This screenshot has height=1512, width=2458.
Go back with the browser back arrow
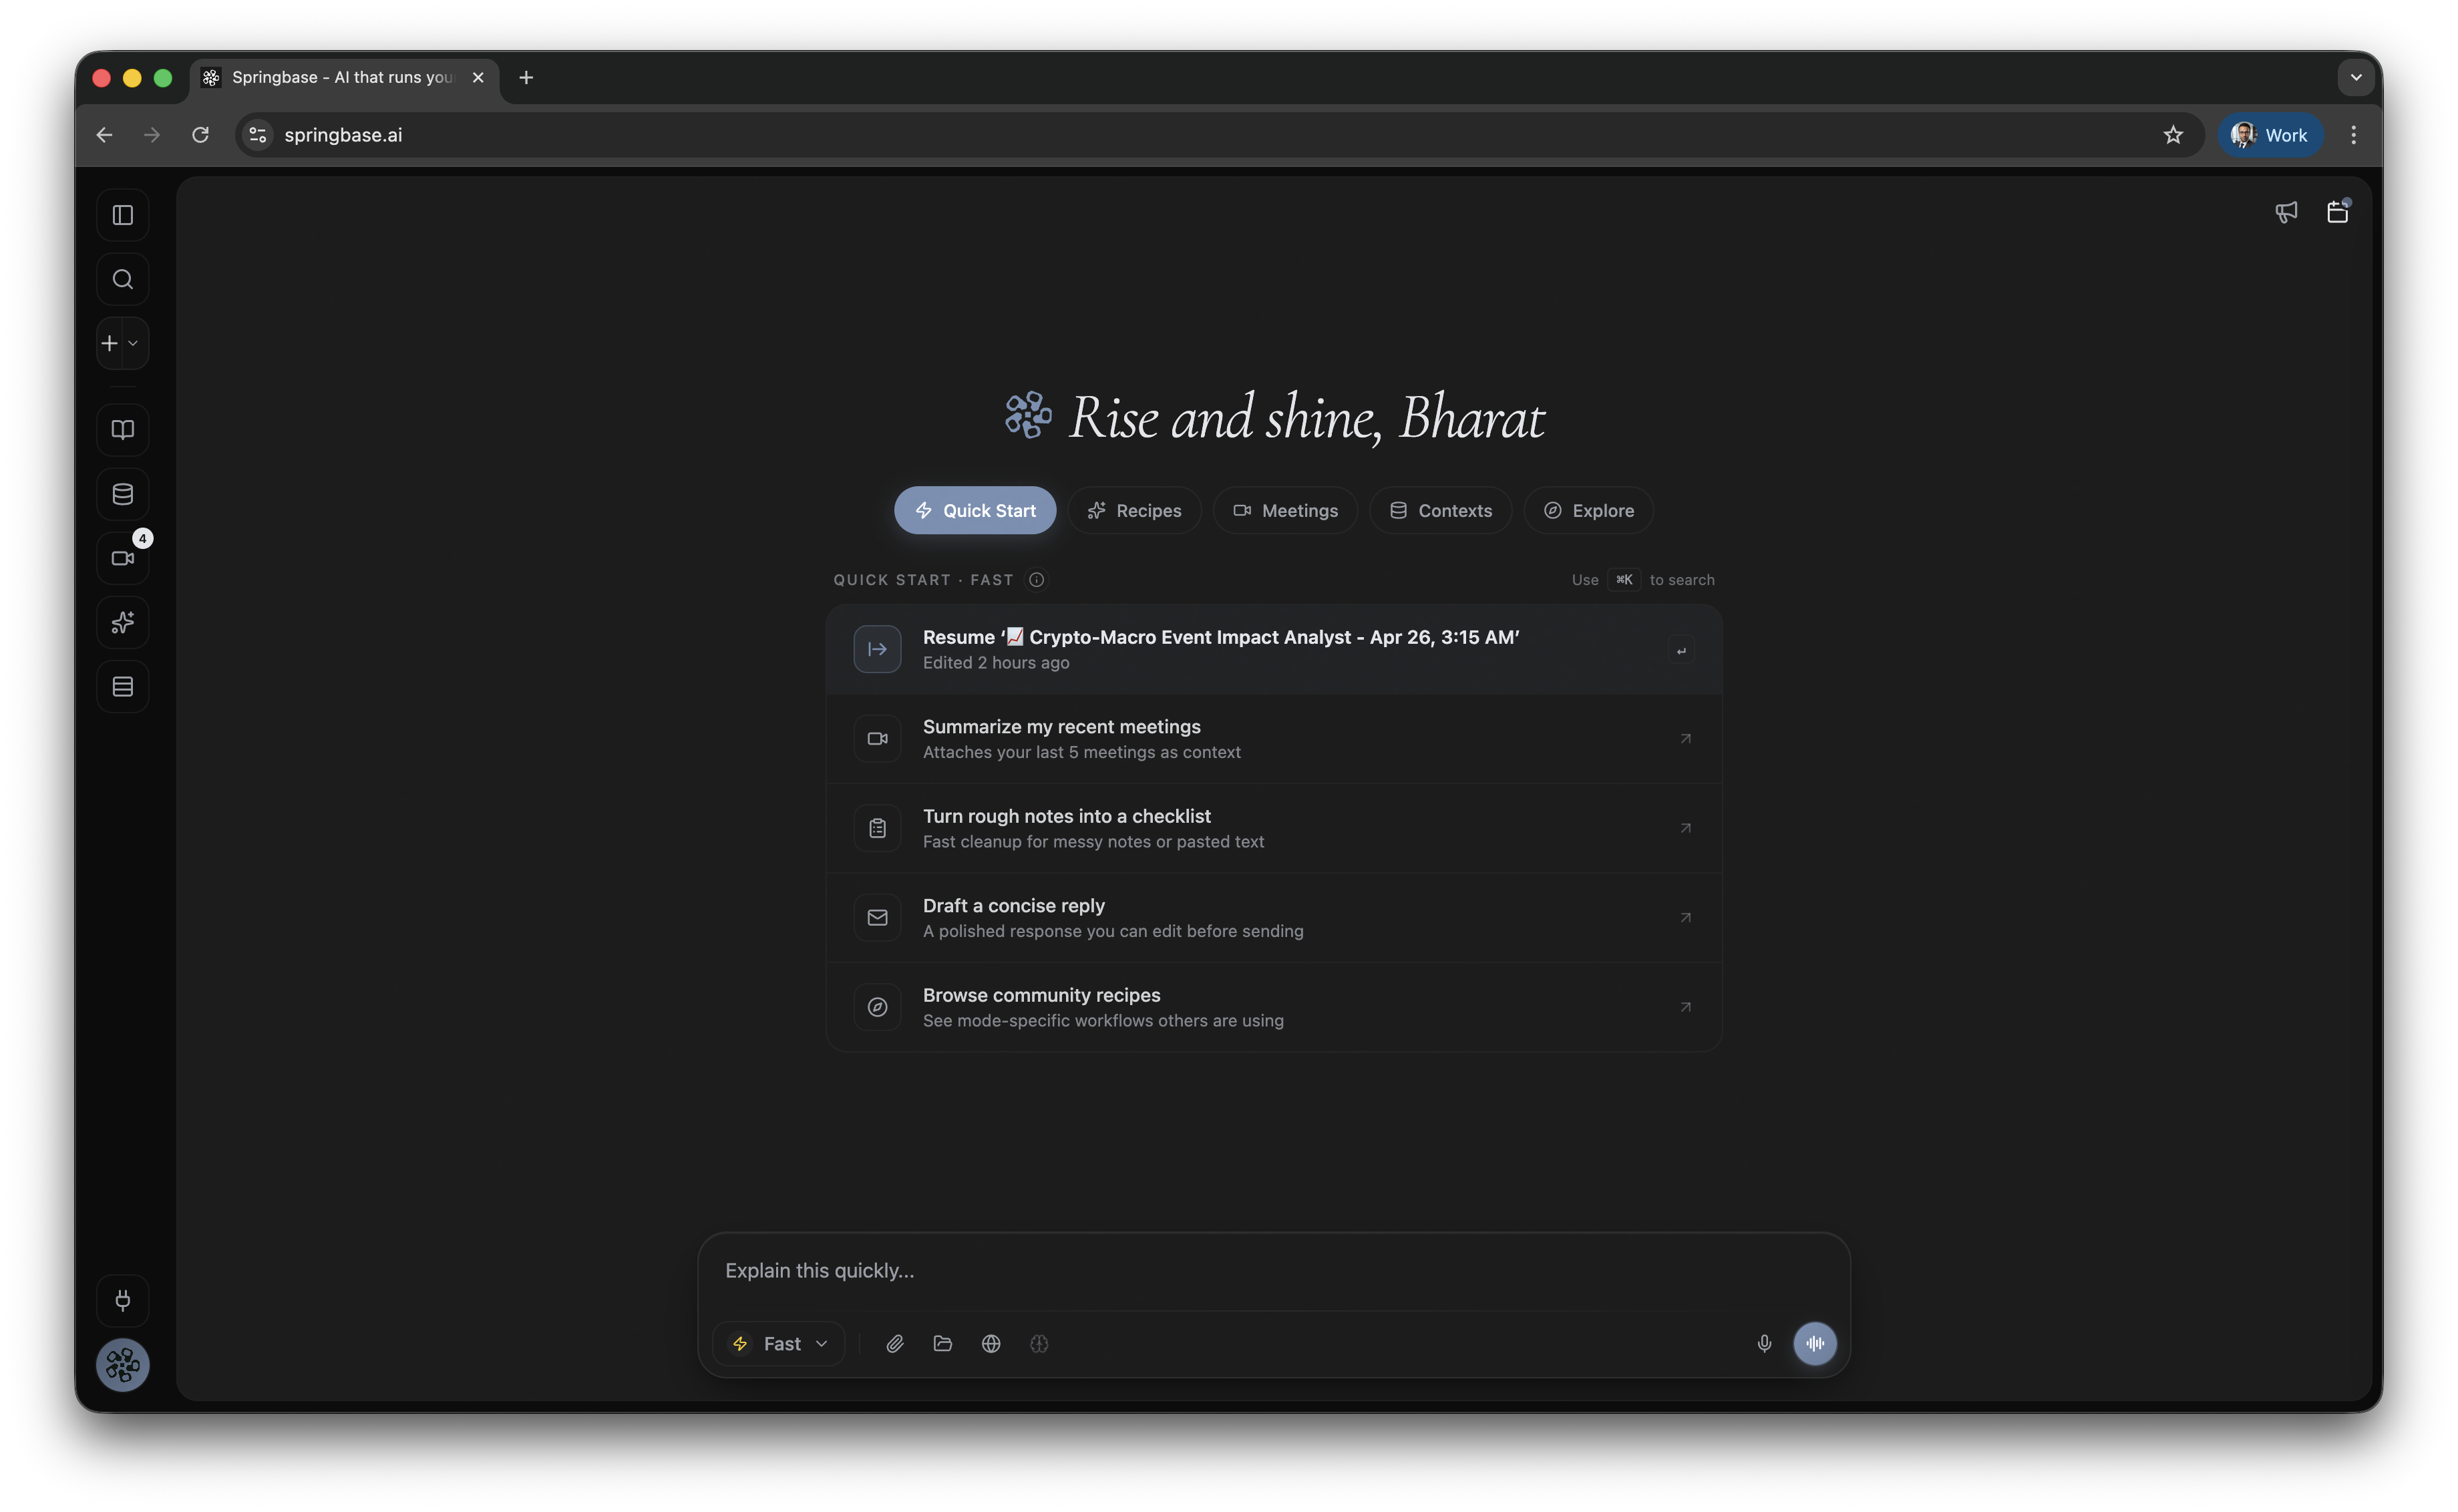104,135
